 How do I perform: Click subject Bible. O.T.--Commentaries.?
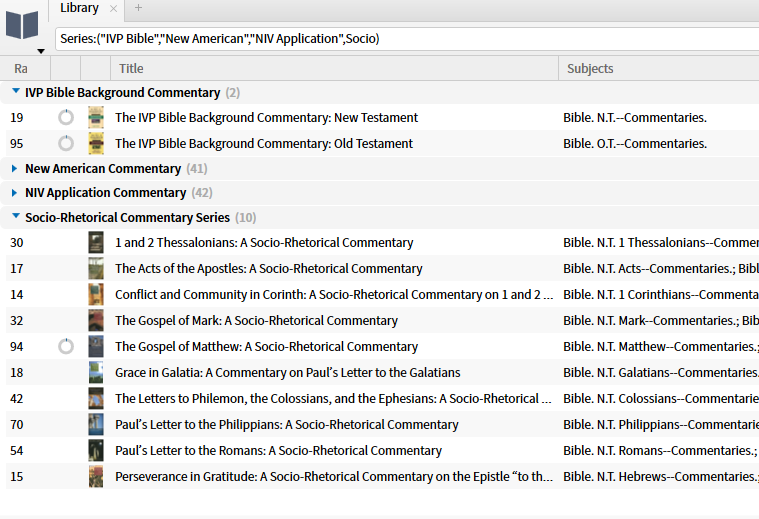tap(635, 143)
